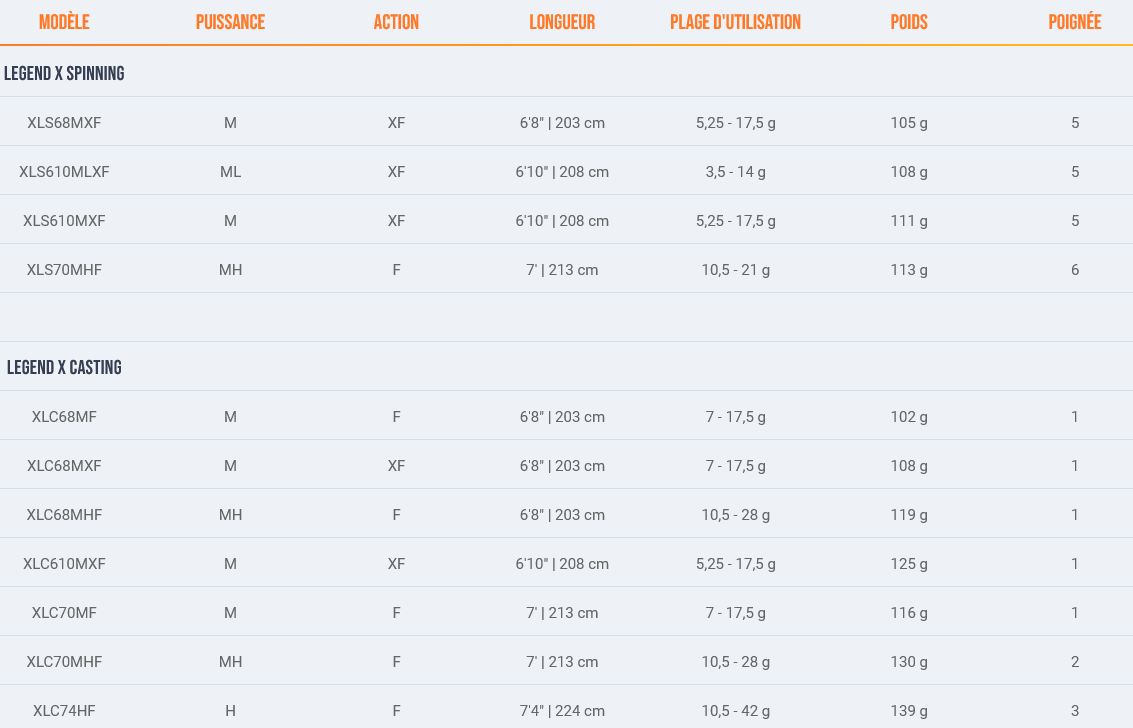Image resolution: width=1133 pixels, height=728 pixels.
Task: Click the 3,5 - 14 g range cell
Action: 735,172
